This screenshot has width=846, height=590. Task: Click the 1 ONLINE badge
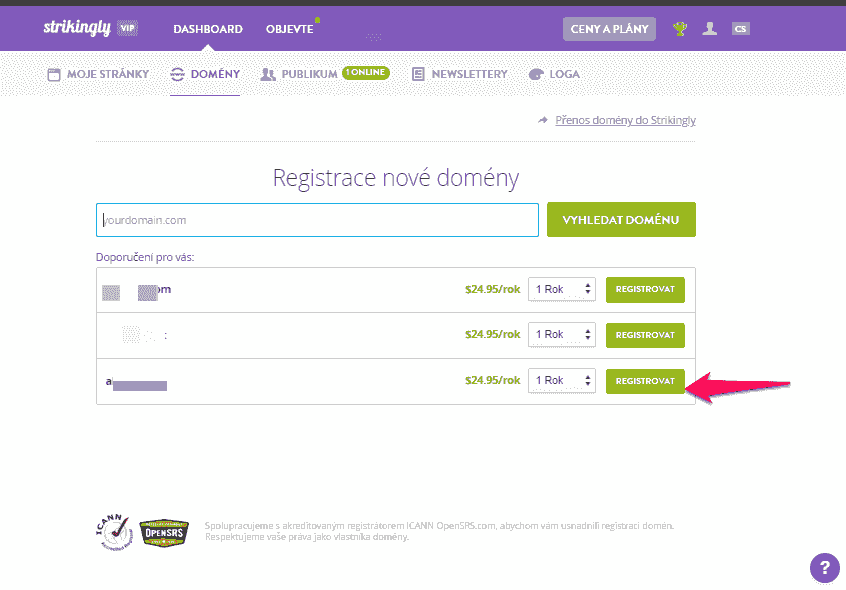tap(366, 72)
